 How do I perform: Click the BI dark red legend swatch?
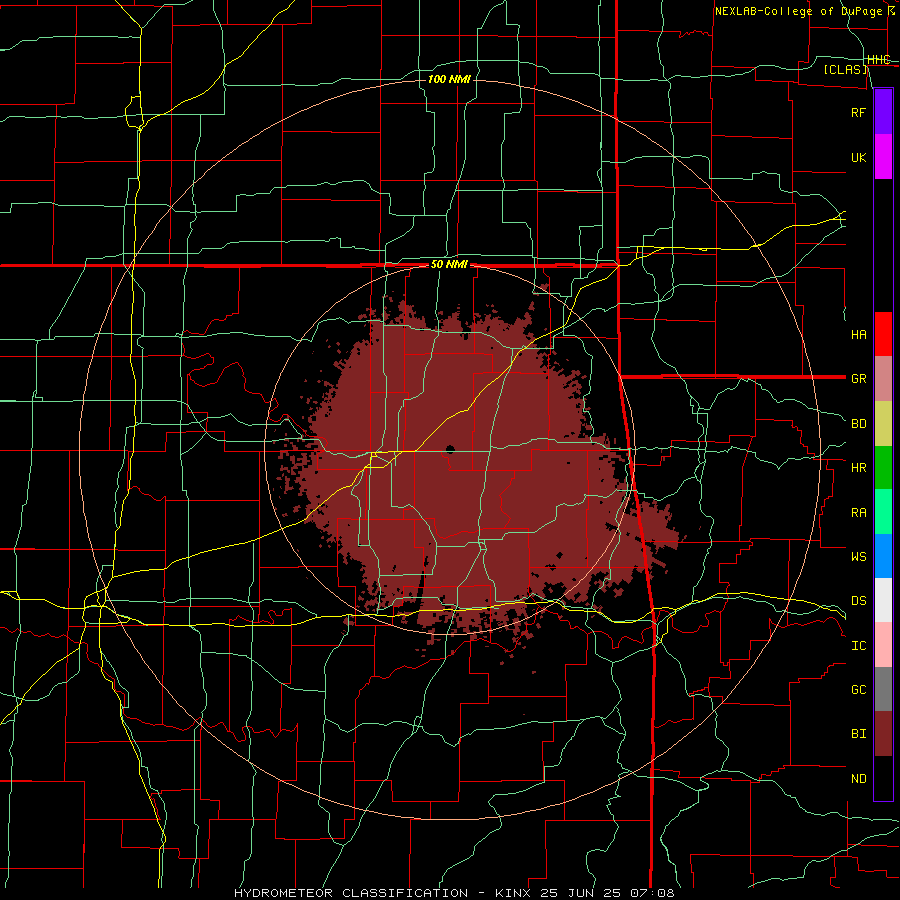tap(883, 734)
